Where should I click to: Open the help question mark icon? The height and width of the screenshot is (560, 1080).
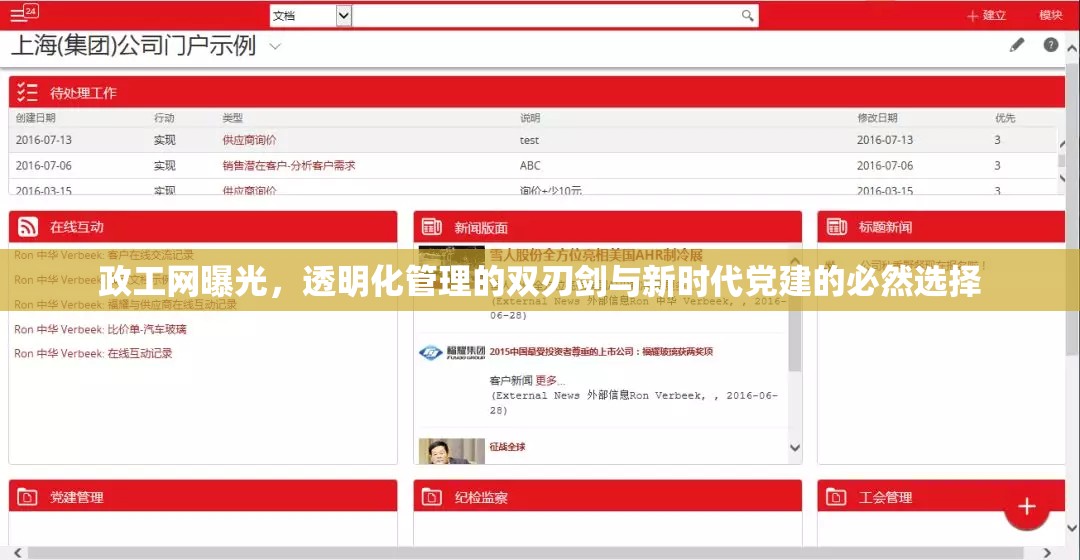(1050, 45)
